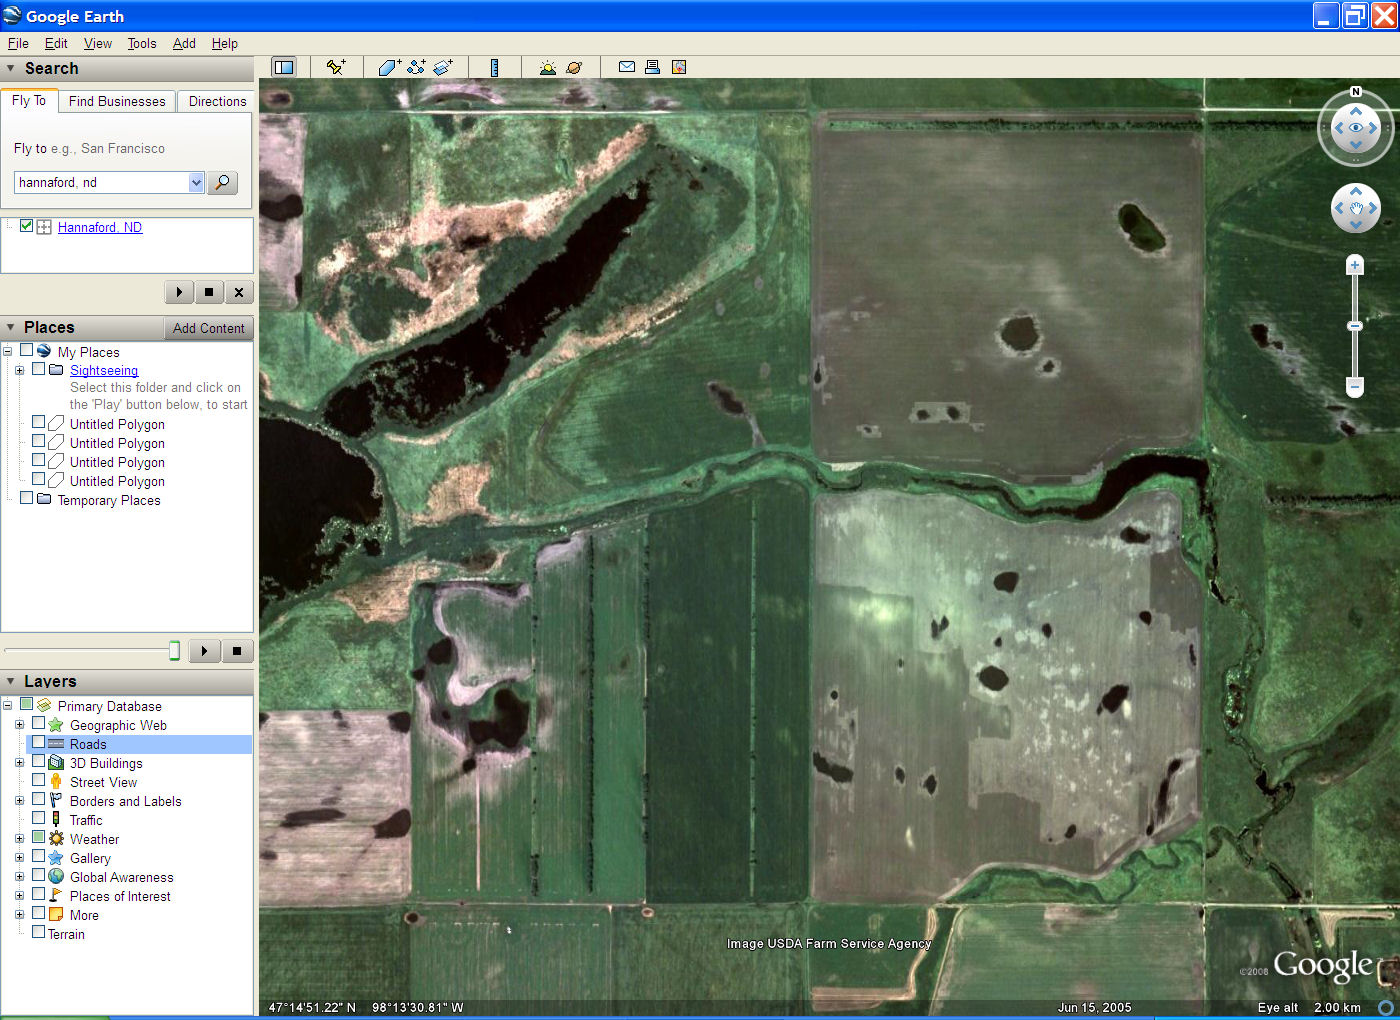The width and height of the screenshot is (1400, 1020).
Task: Click the Places tour time slider handle
Action: coord(174,651)
